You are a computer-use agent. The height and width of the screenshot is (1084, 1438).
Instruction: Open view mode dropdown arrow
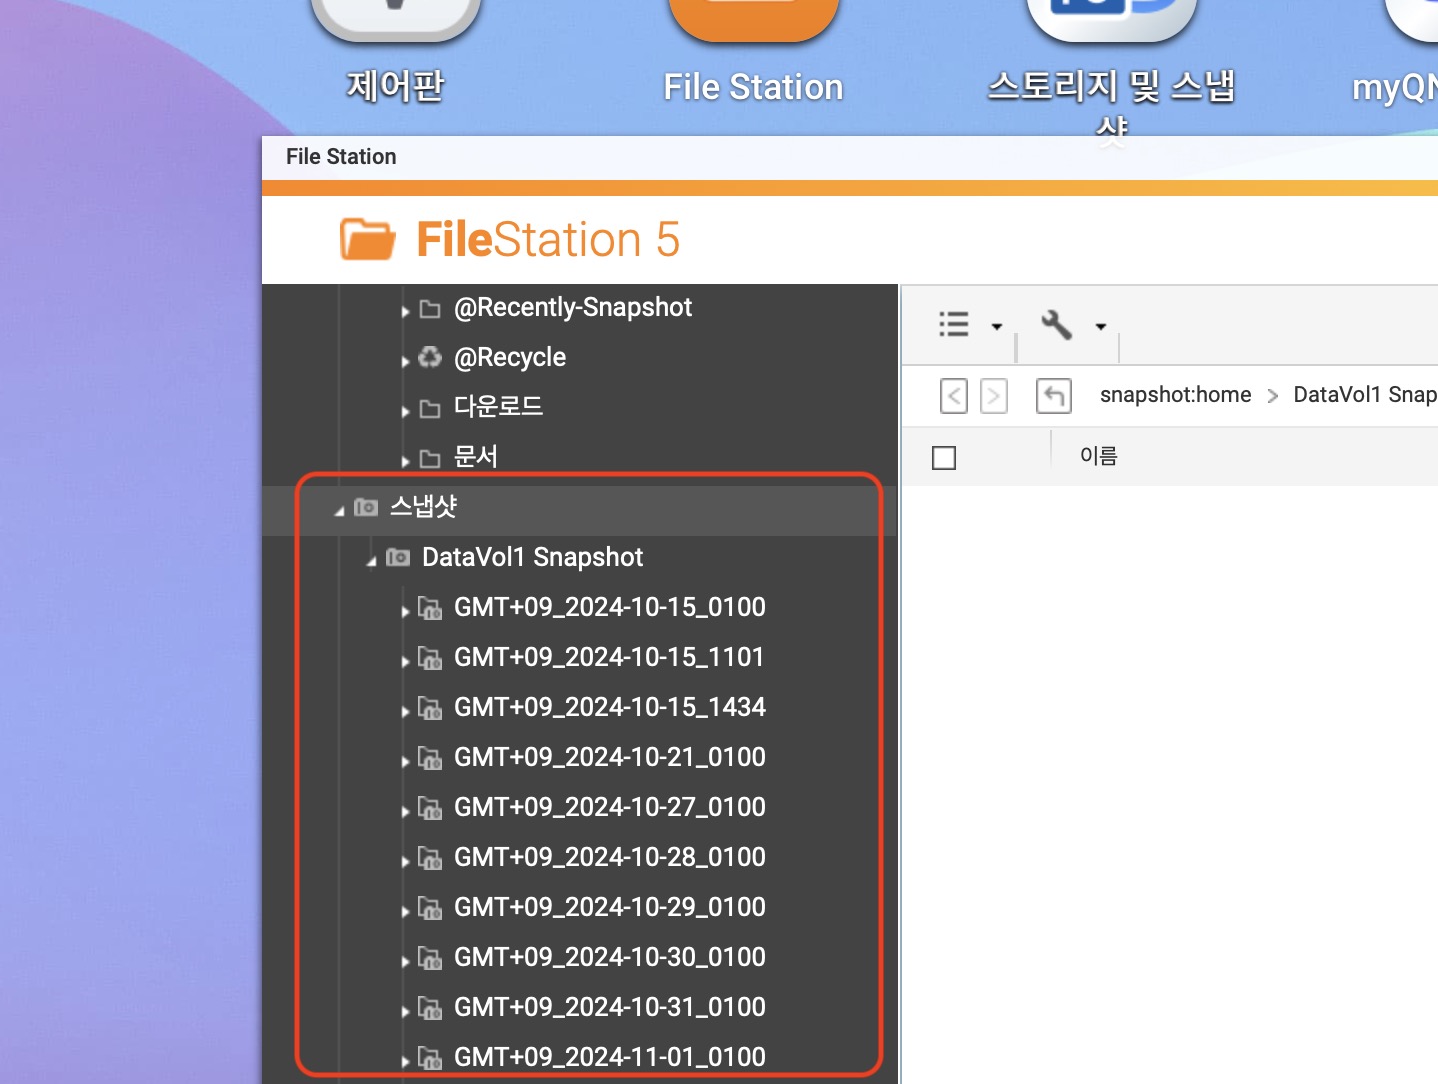[x=996, y=326]
